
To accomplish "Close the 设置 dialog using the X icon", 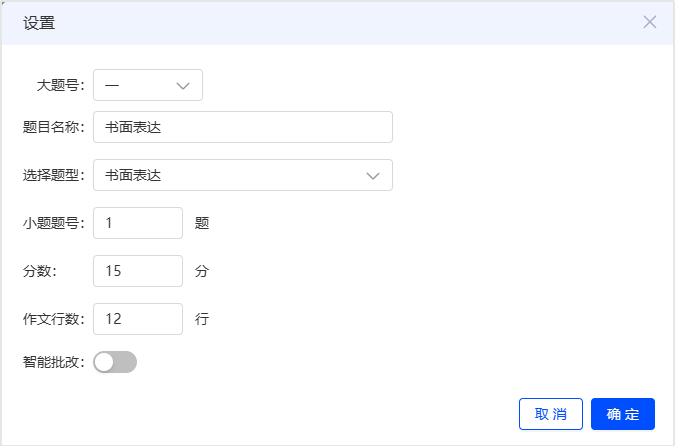I will (x=650, y=22).
